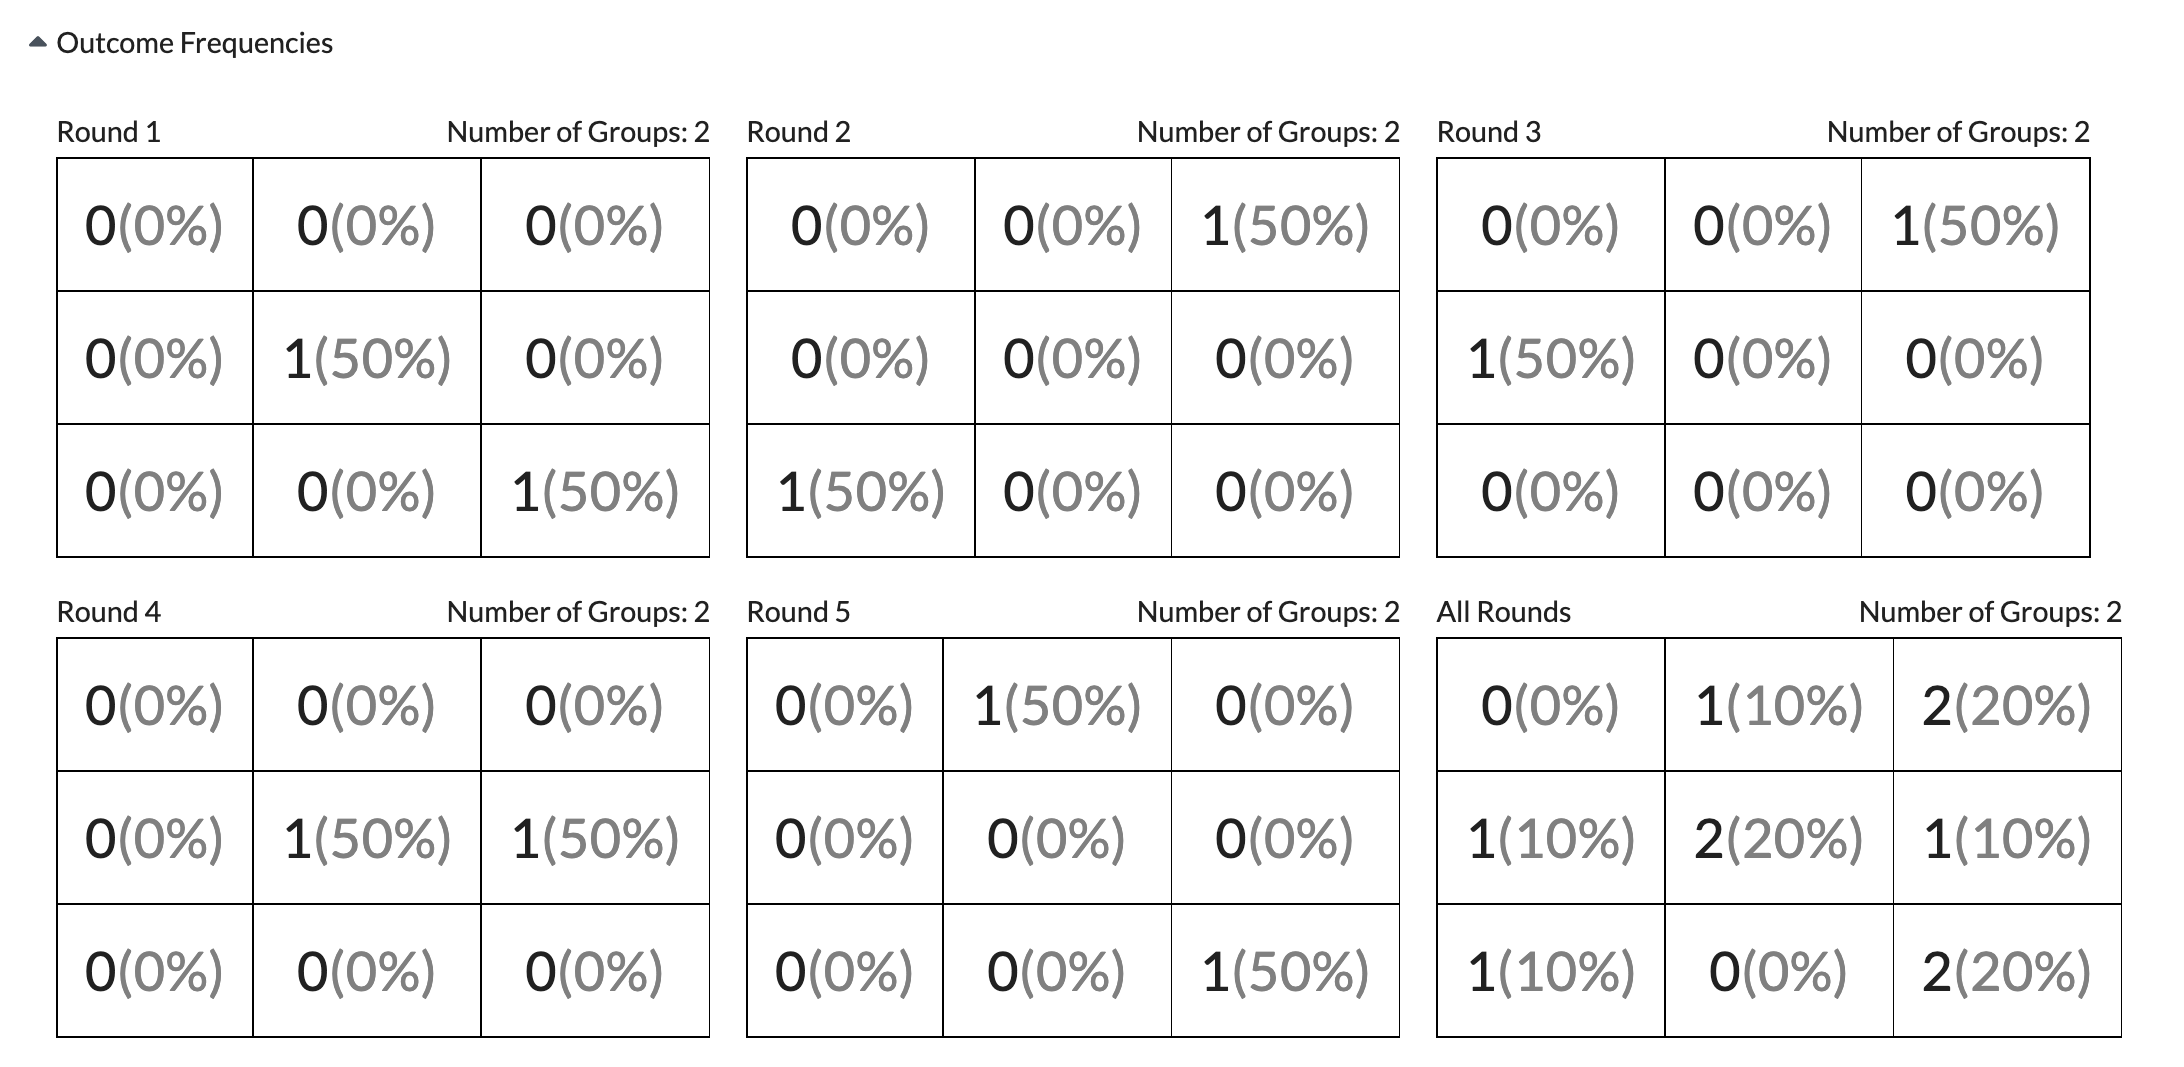Select Round 1 center cell 1(50%)
Screen dimensions: 2184x1067
point(367,358)
